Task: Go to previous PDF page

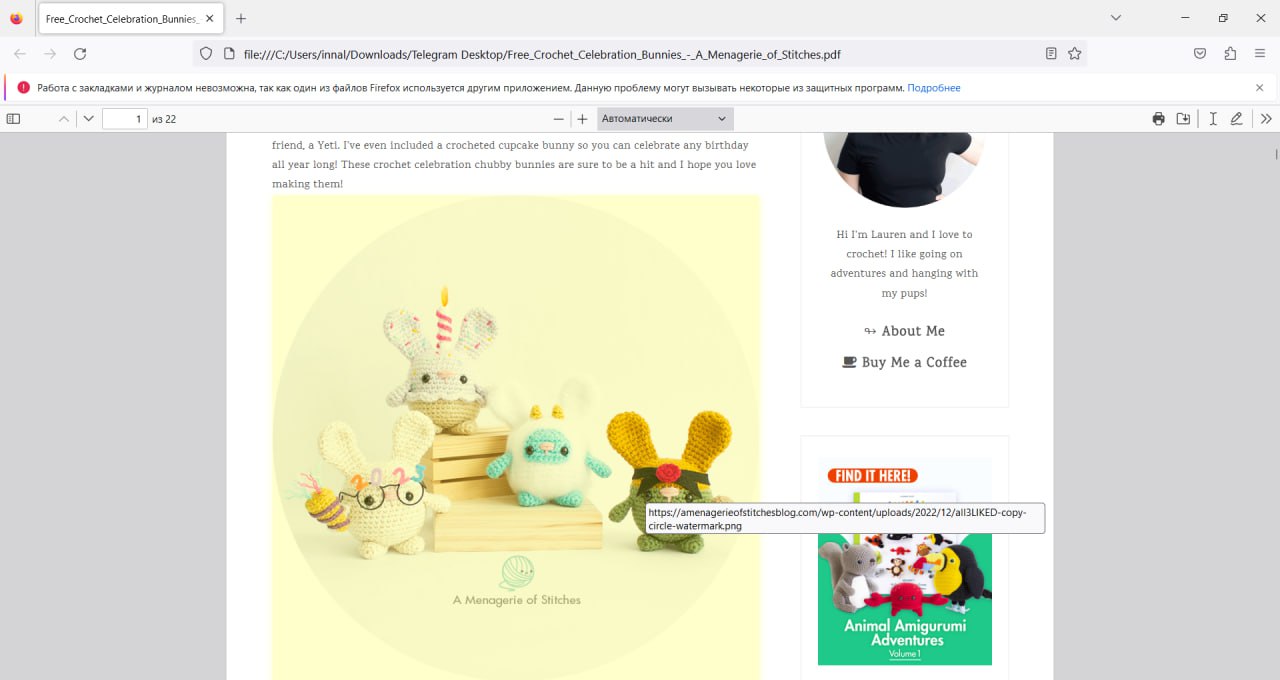Action: [64, 119]
